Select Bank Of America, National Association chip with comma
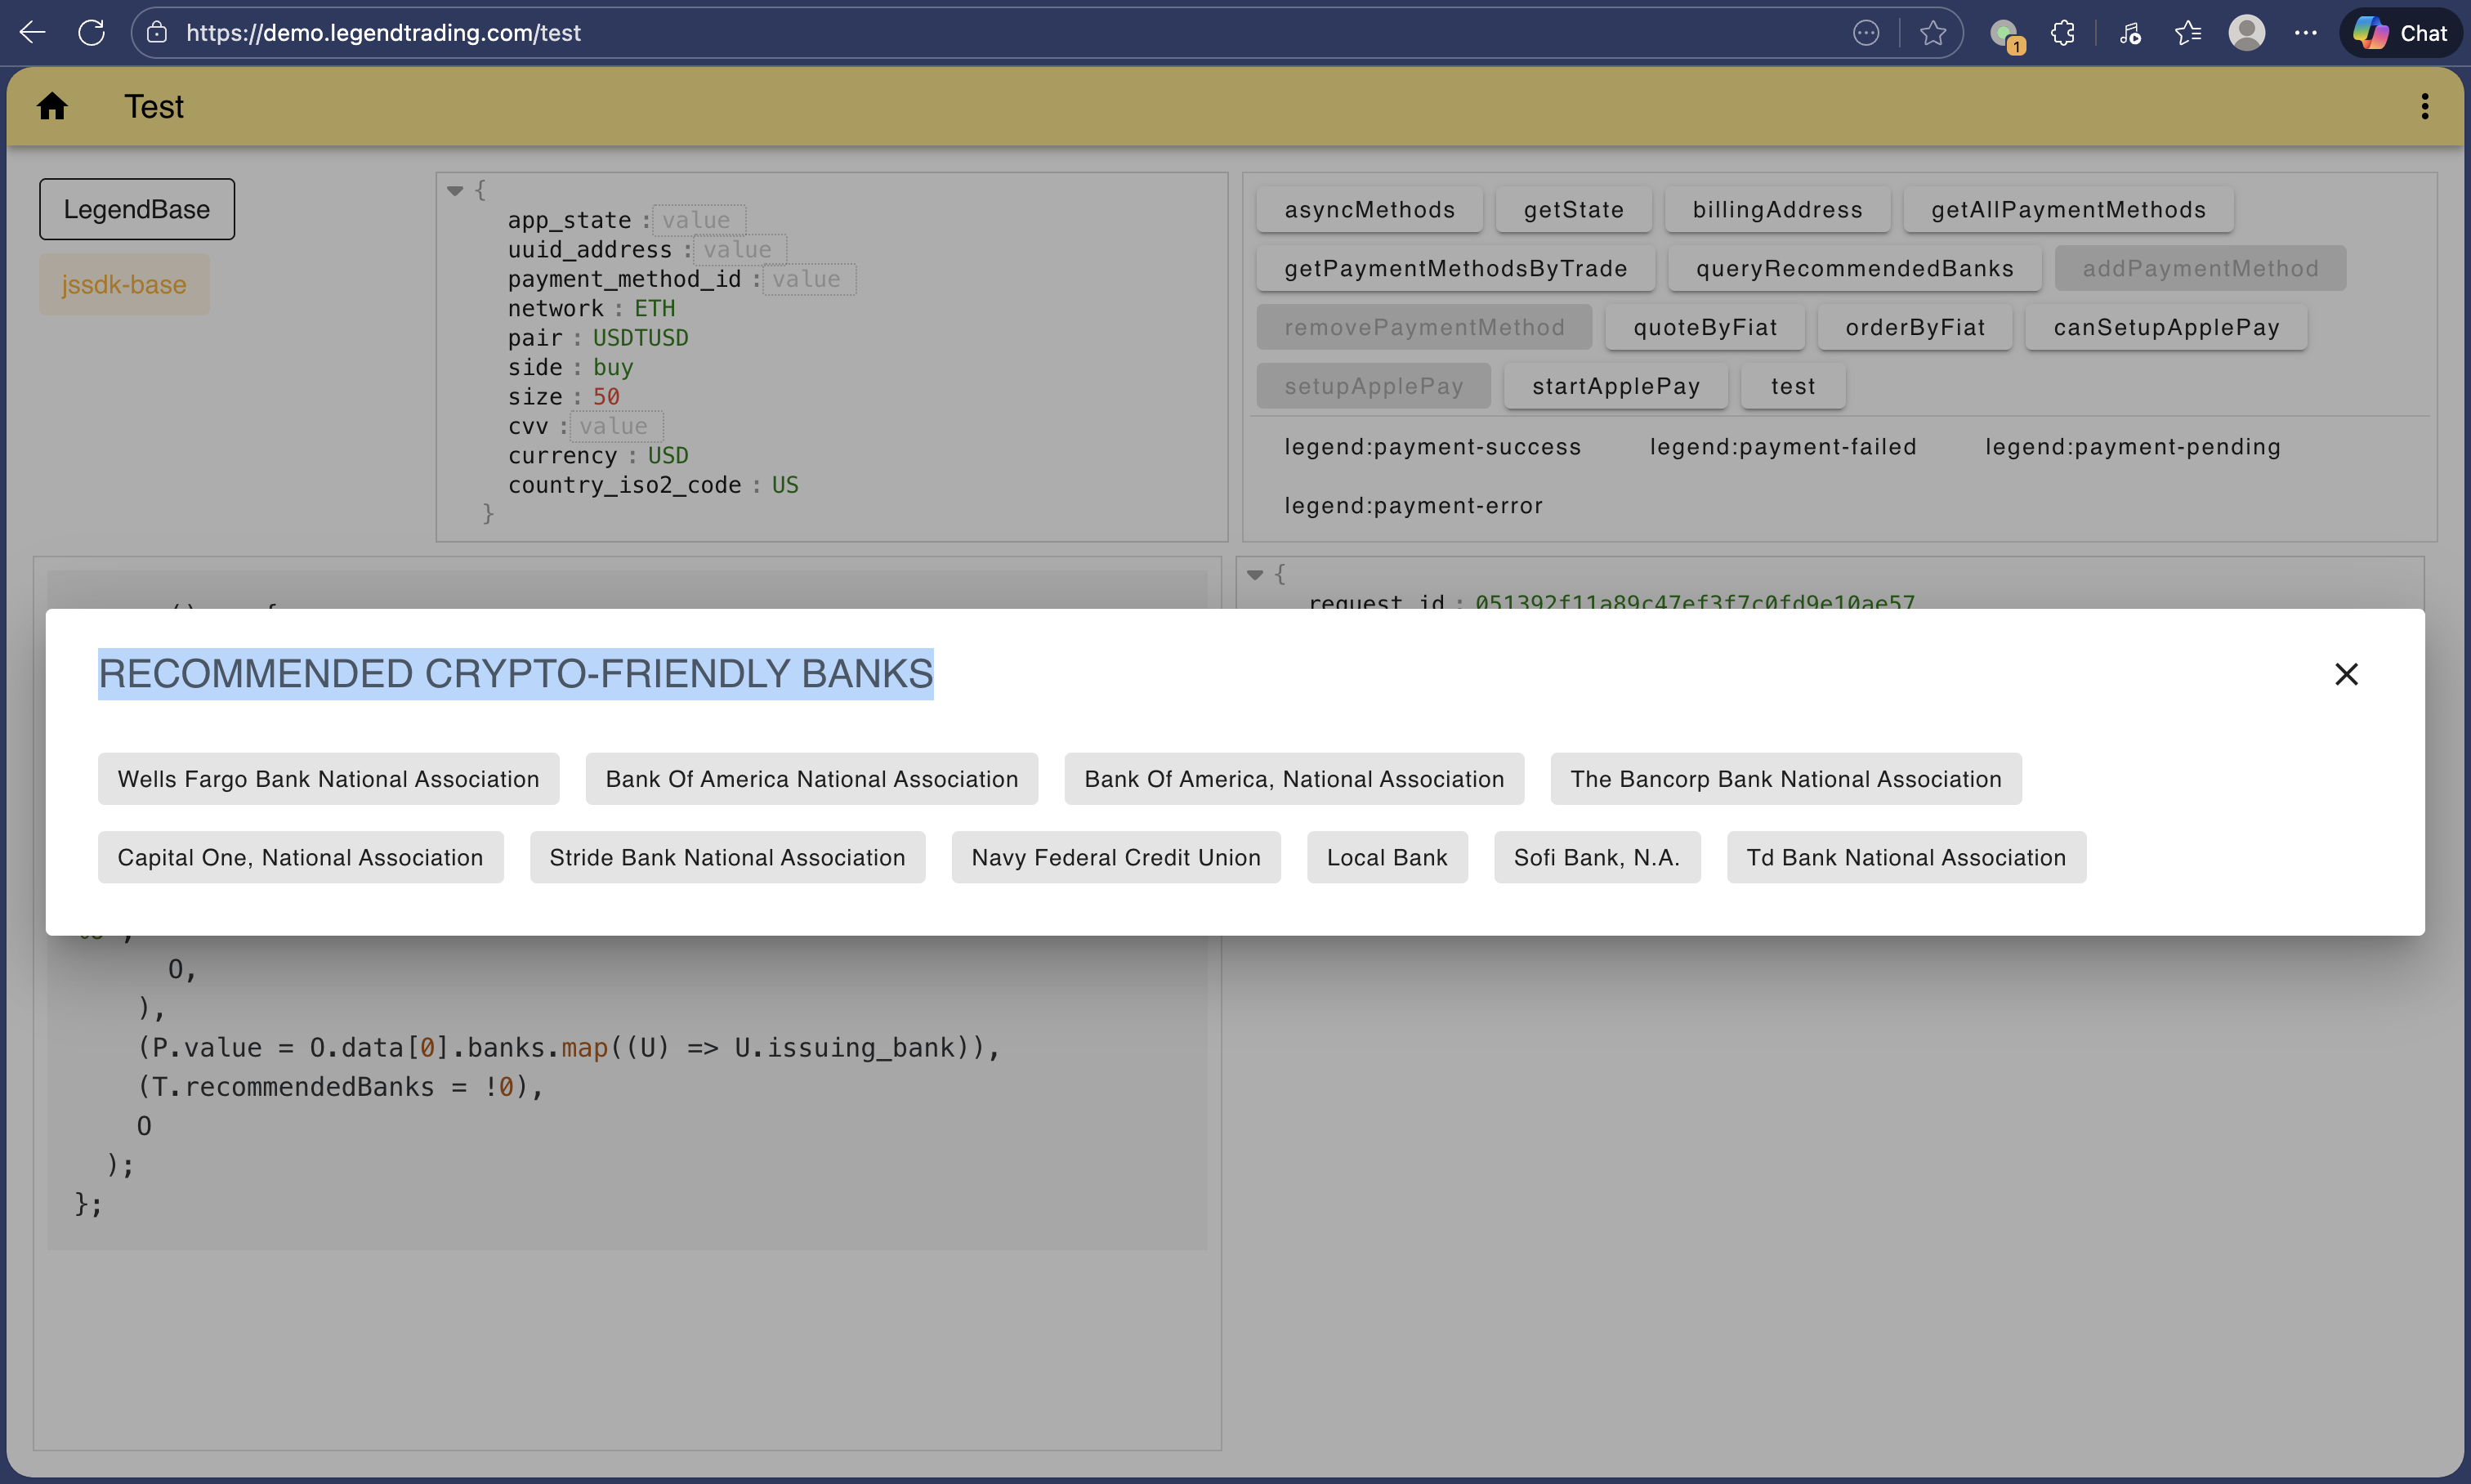2471x1484 pixels. pos(1294,779)
